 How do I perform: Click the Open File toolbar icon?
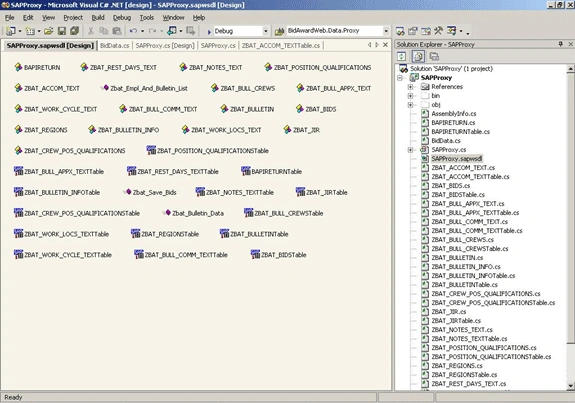[48, 31]
